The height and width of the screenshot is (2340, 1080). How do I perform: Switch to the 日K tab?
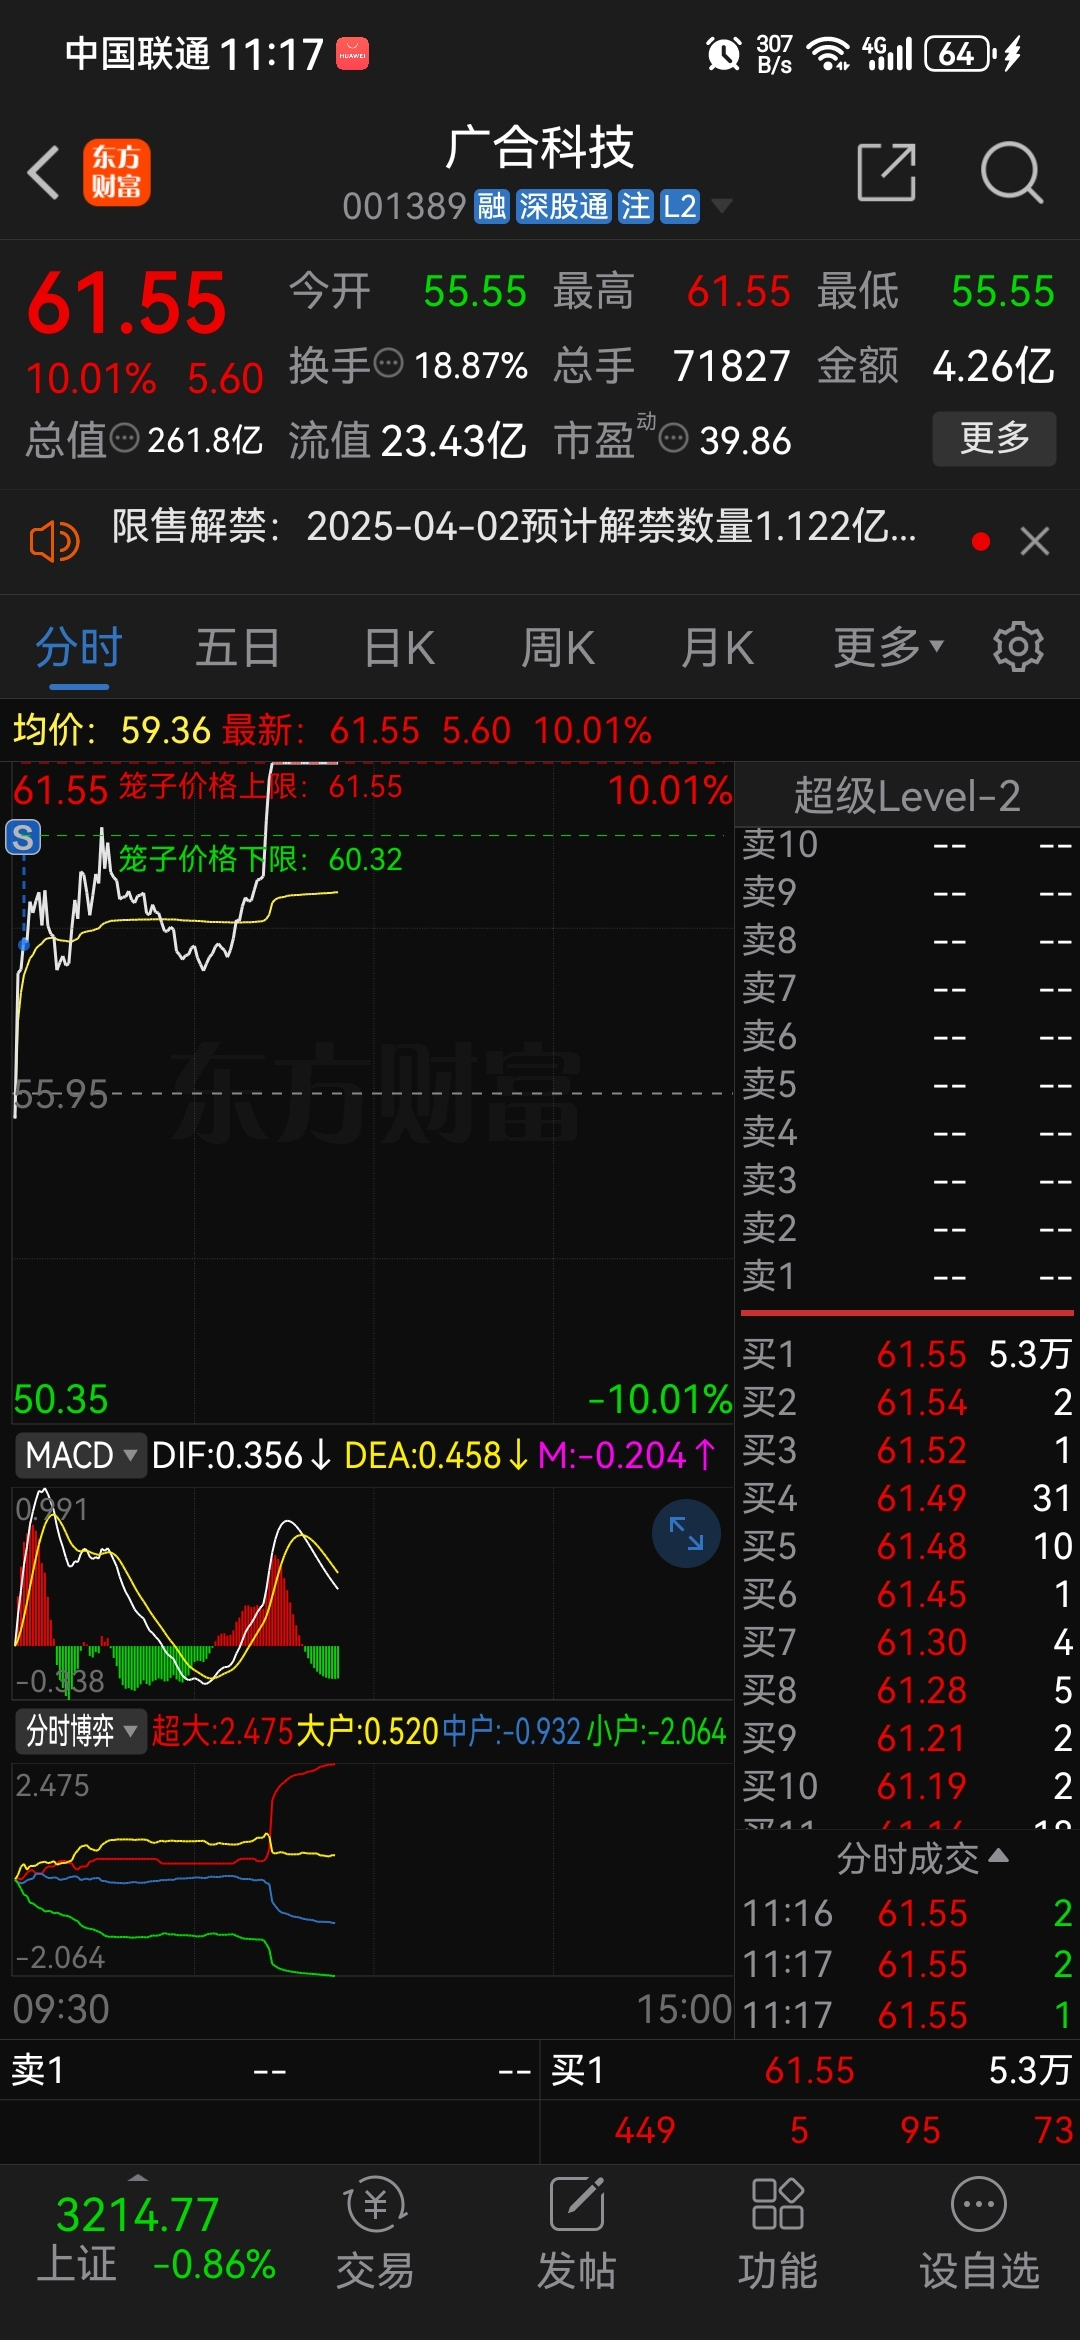coord(399,647)
